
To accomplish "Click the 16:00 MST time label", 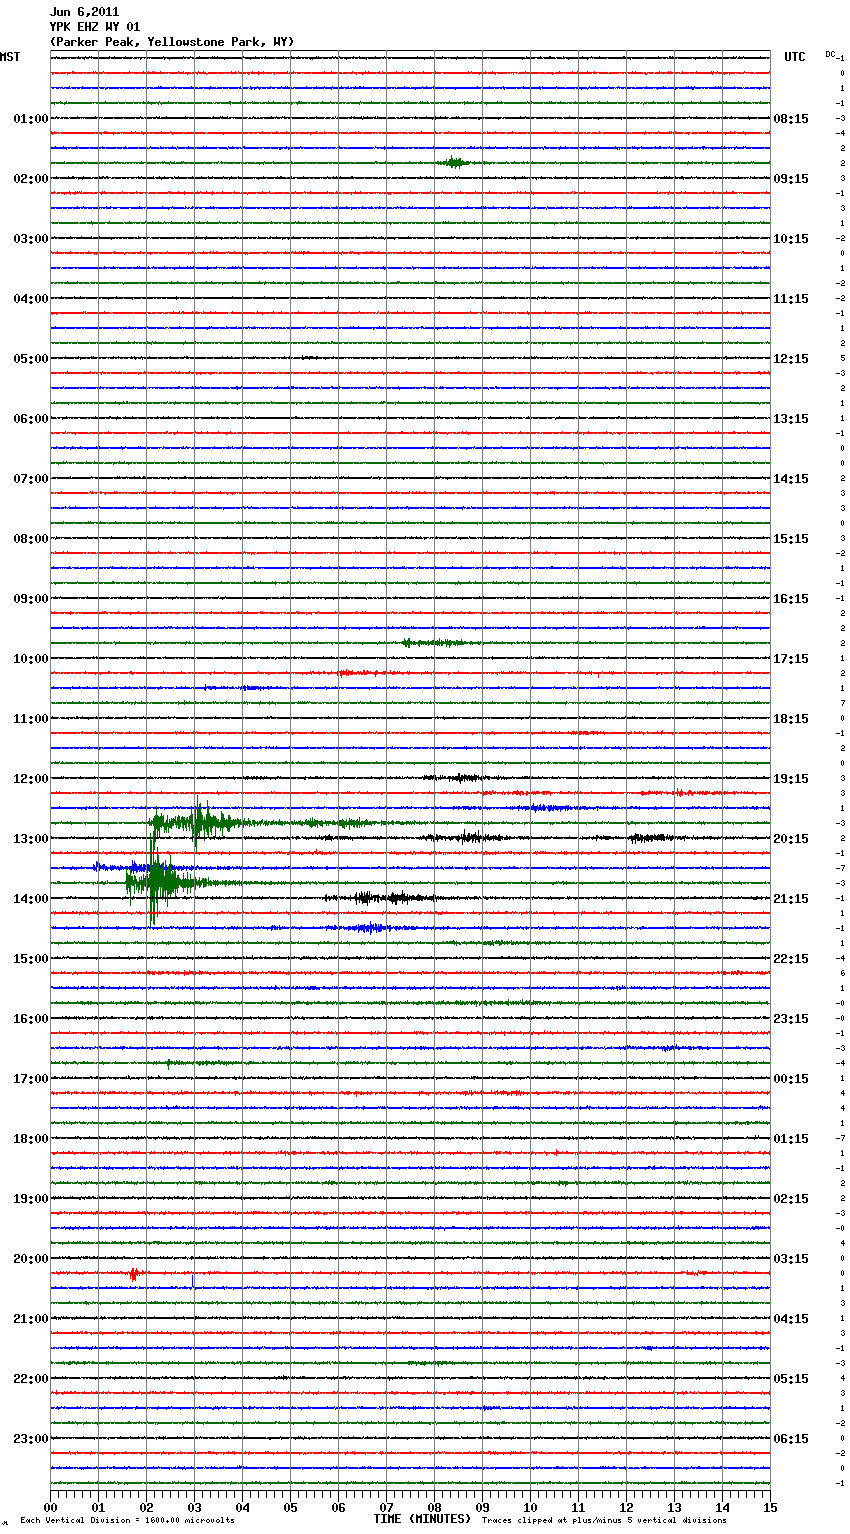I will point(30,1019).
